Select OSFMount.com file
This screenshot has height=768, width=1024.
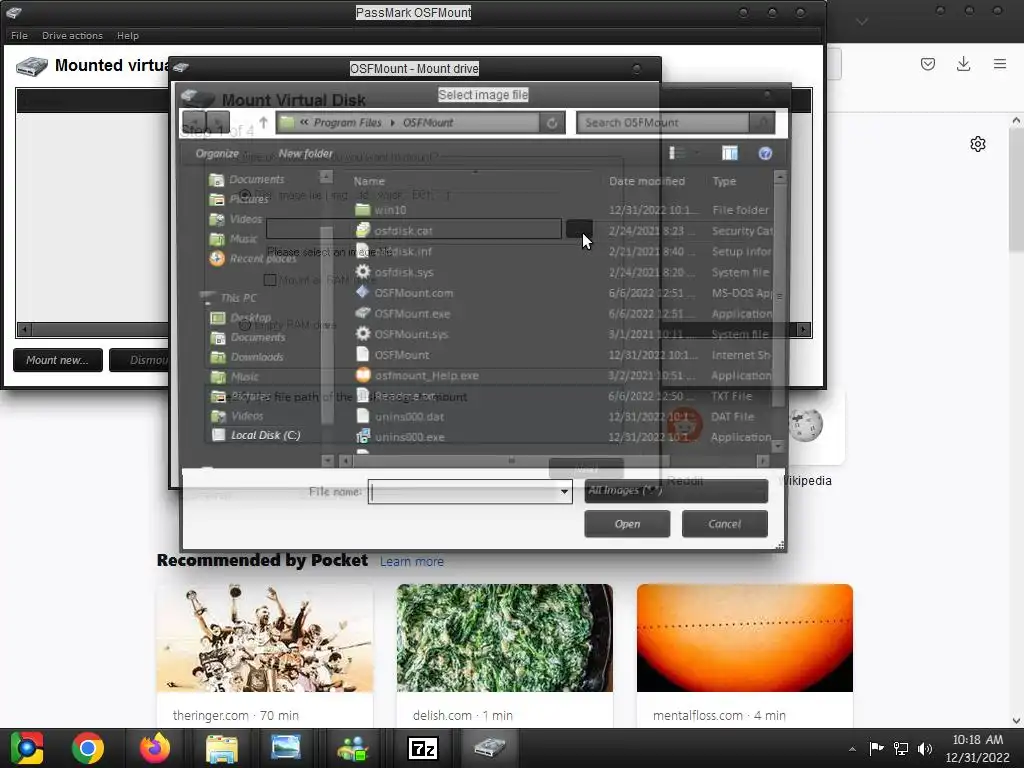[413, 293]
